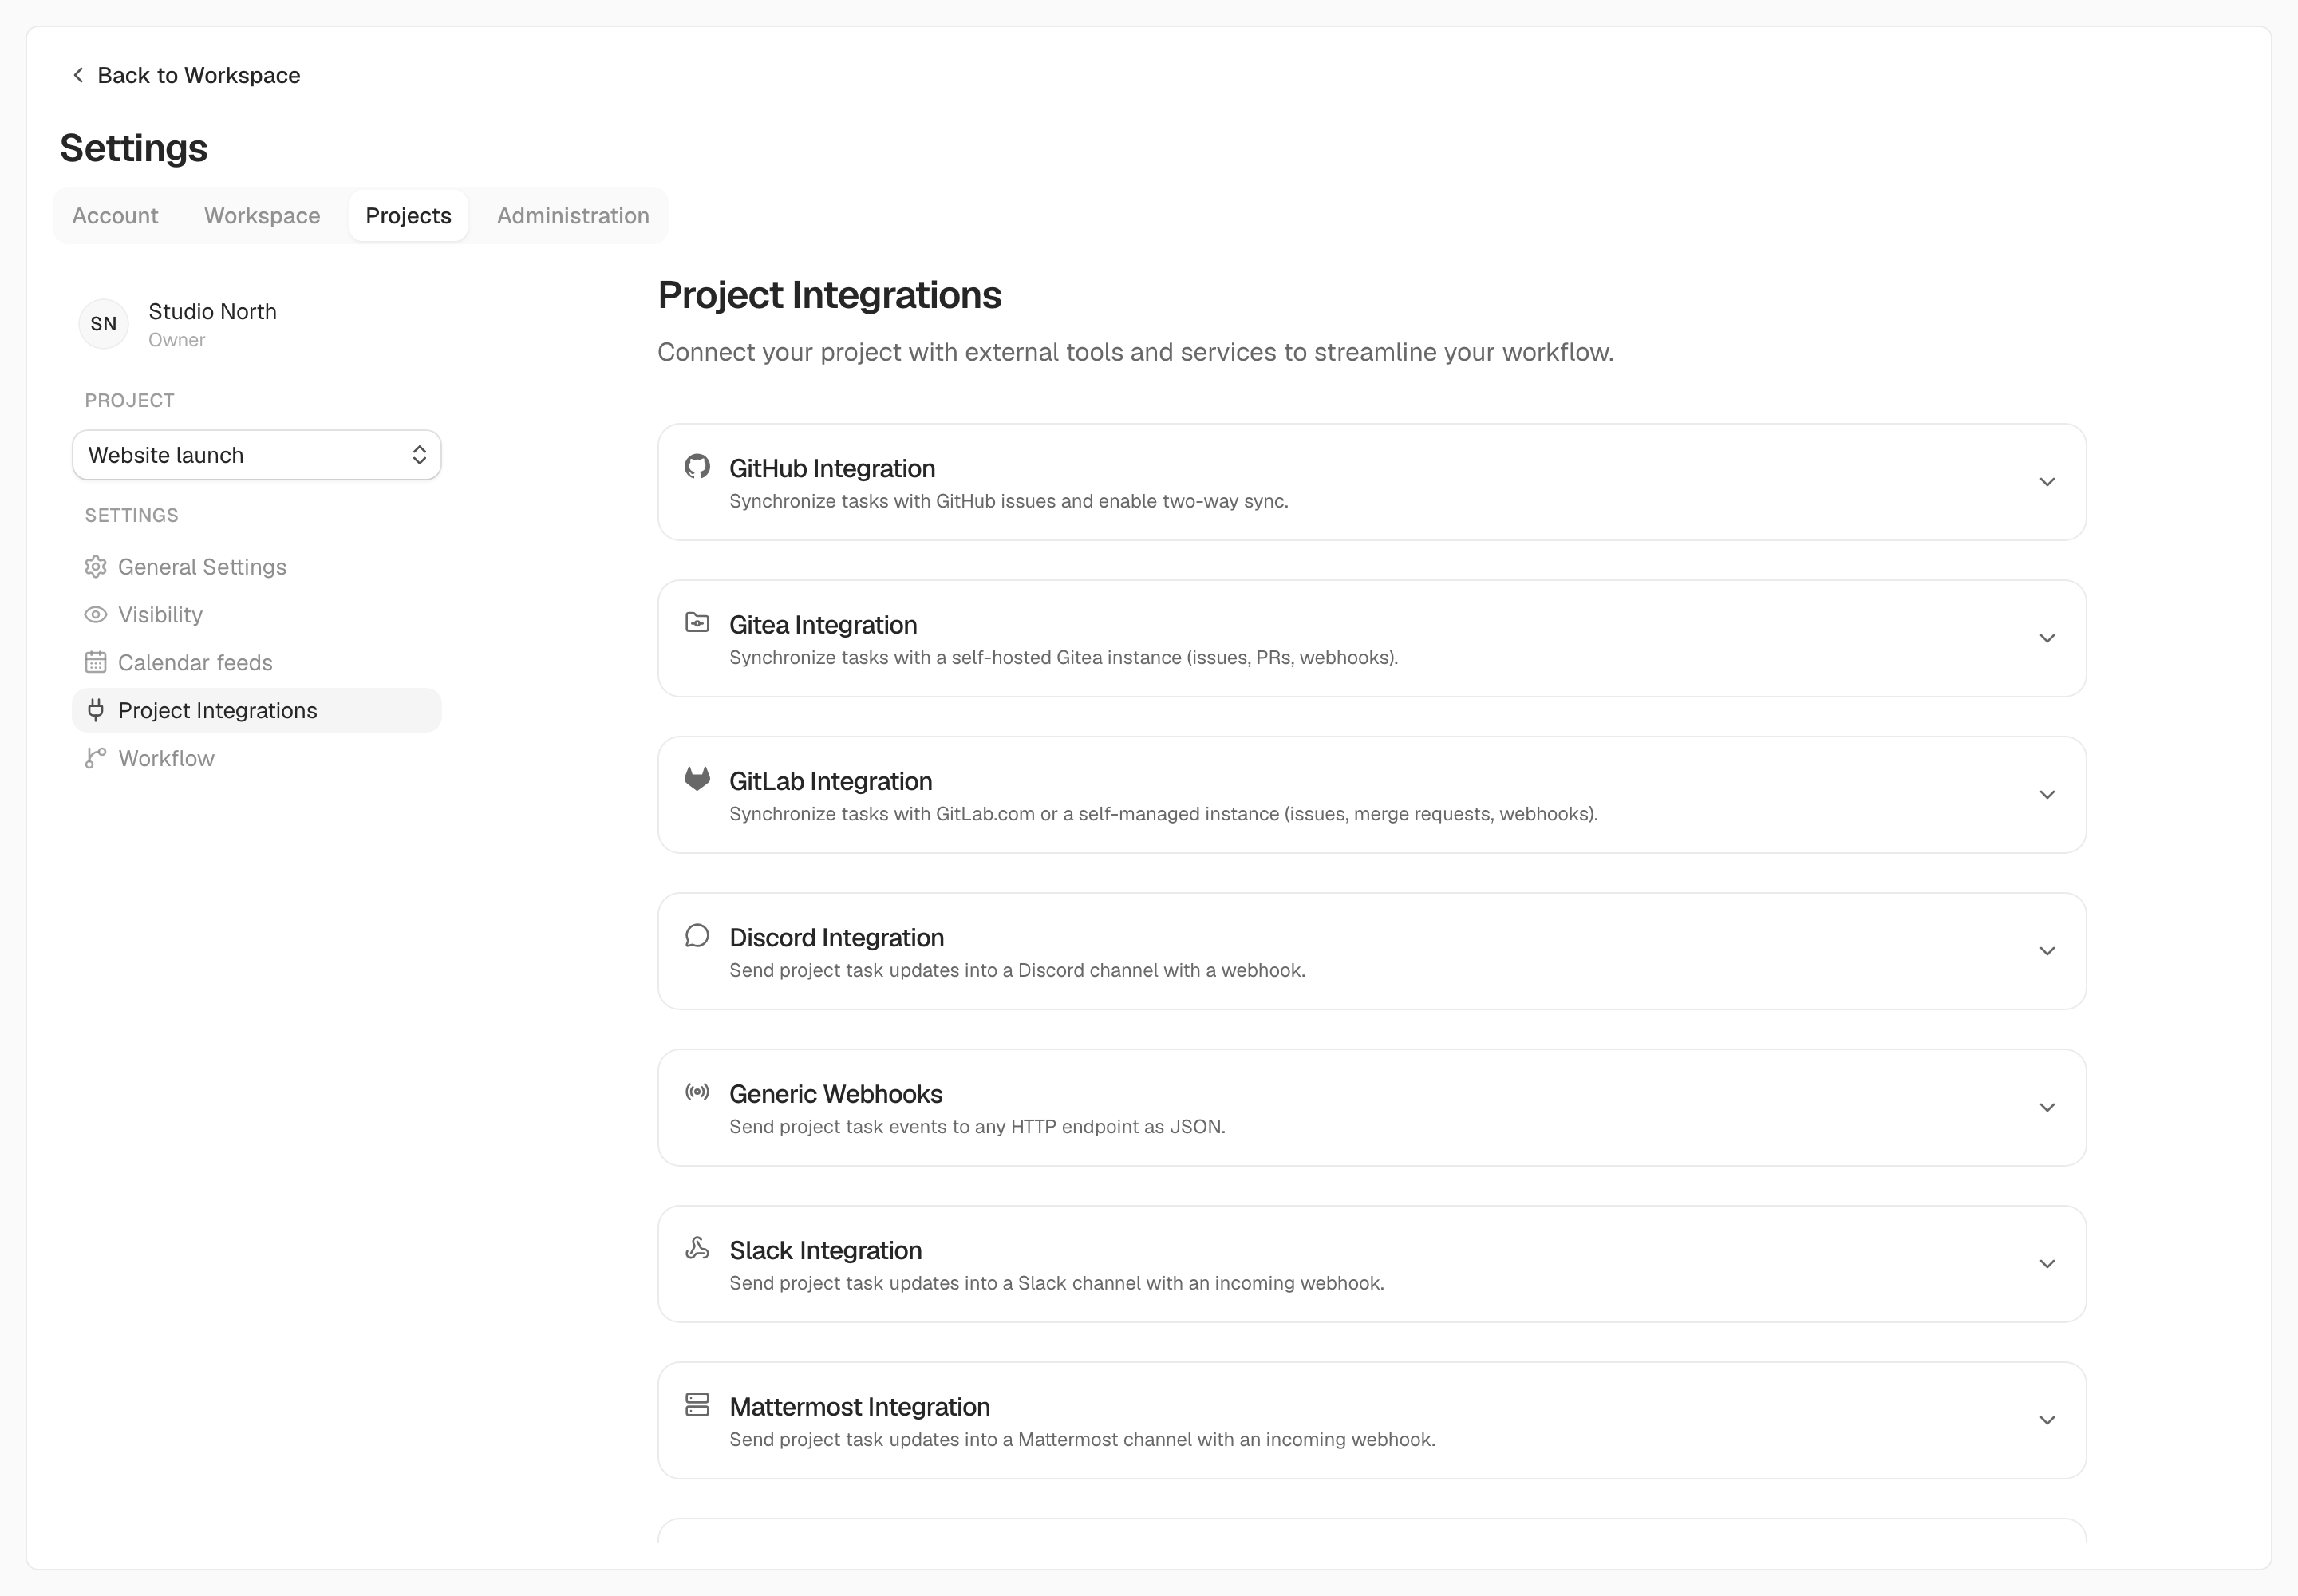Image resolution: width=2298 pixels, height=1596 pixels.
Task: Click the GitHub Integration title
Action: coord(832,468)
